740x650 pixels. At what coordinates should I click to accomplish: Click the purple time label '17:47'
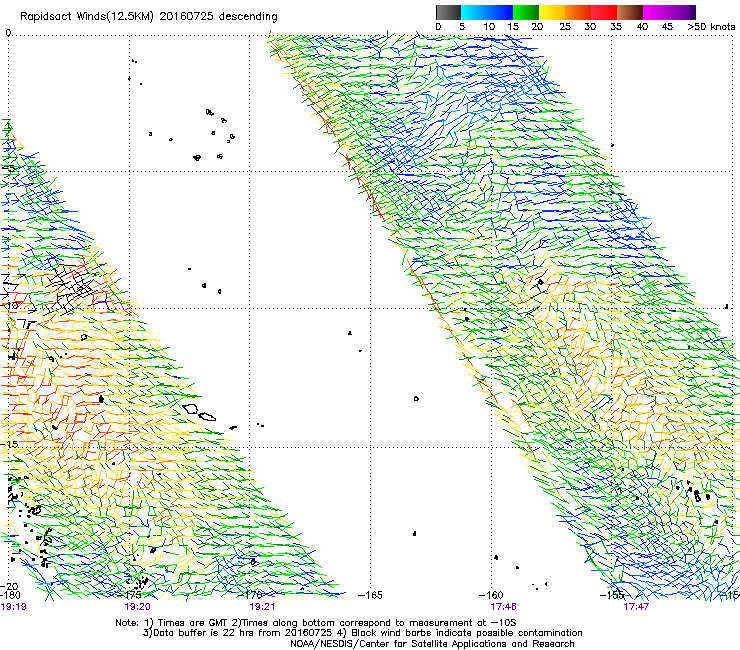point(636,607)
